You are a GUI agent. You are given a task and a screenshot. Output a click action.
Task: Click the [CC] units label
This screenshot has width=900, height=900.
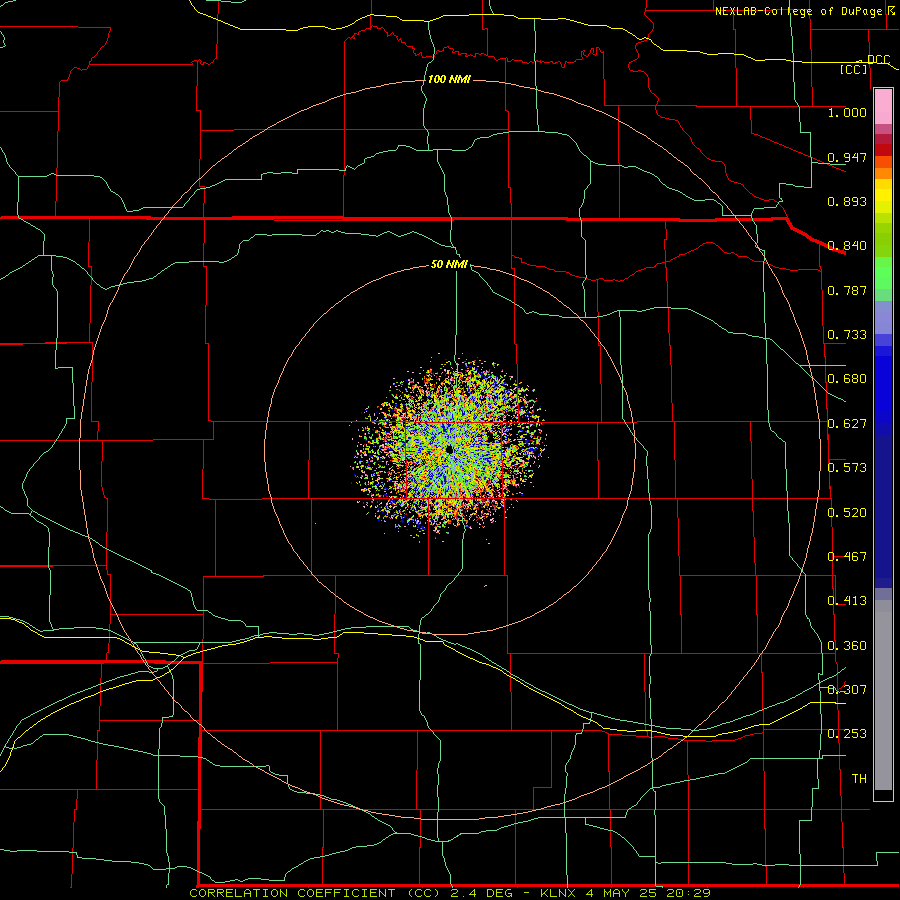point(854,69)
